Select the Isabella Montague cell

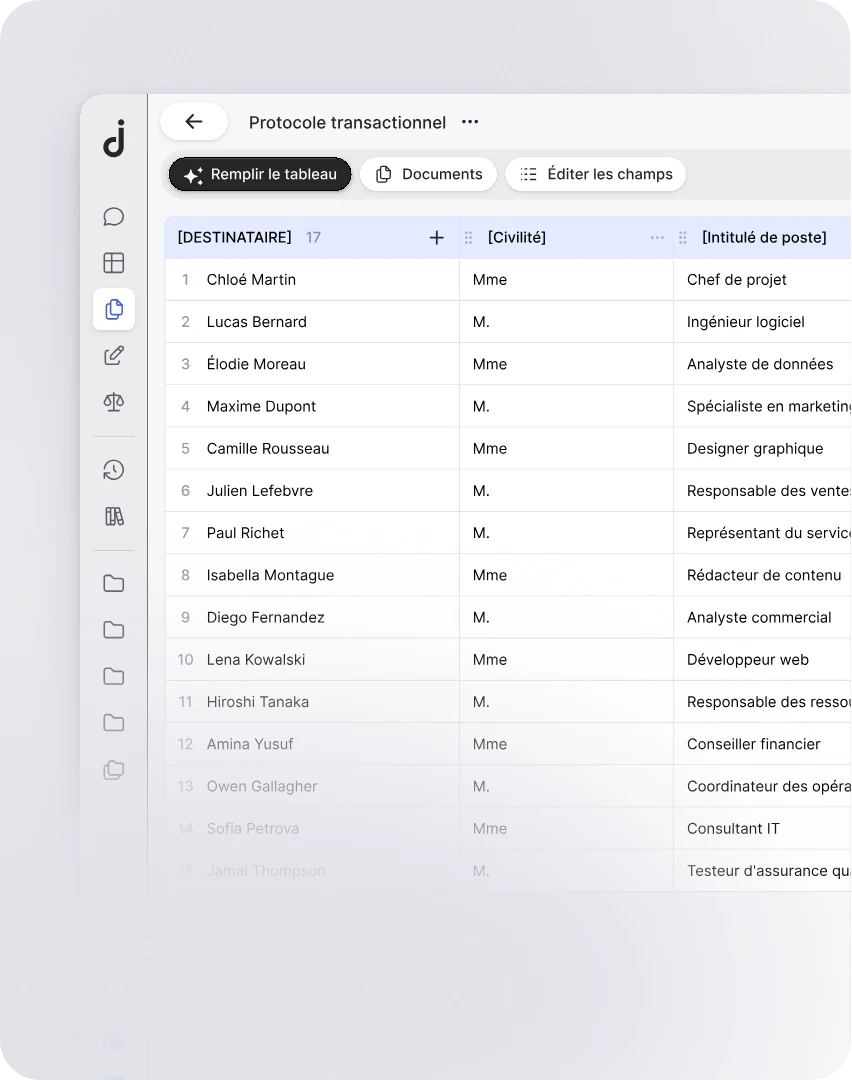(x=312, y=575)
